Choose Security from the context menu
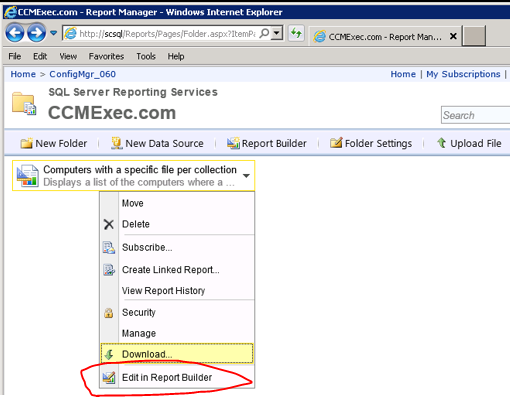The height and width of the screenshot is (397, 510). click(139, 312)
